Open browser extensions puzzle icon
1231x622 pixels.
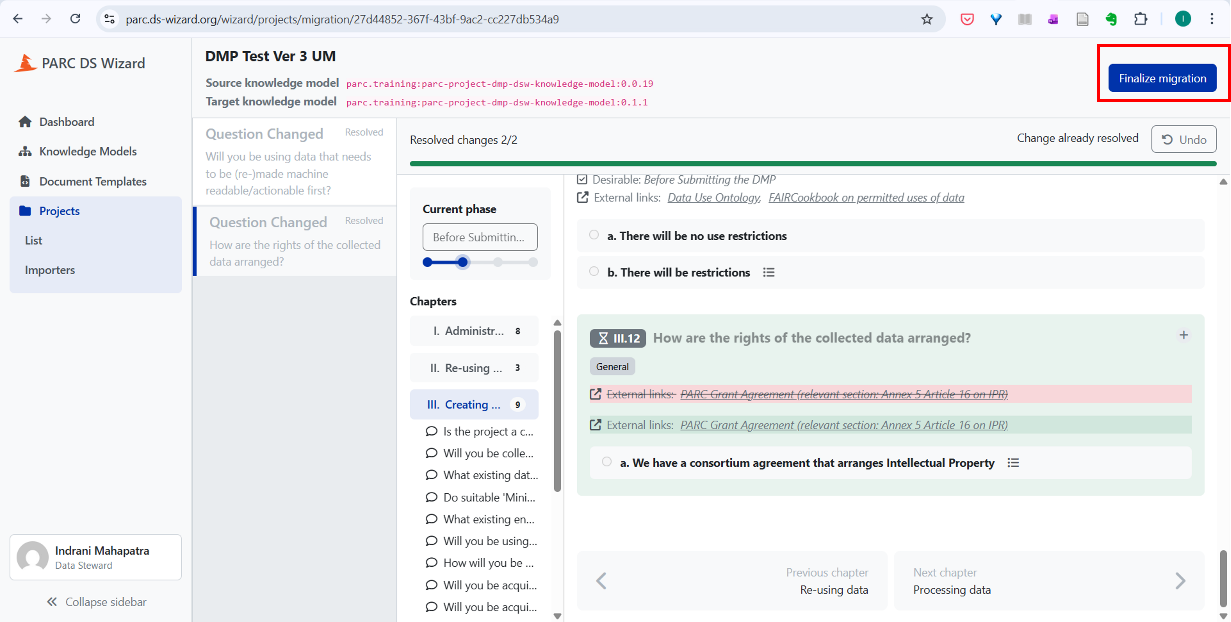(x=1140, y=19)
